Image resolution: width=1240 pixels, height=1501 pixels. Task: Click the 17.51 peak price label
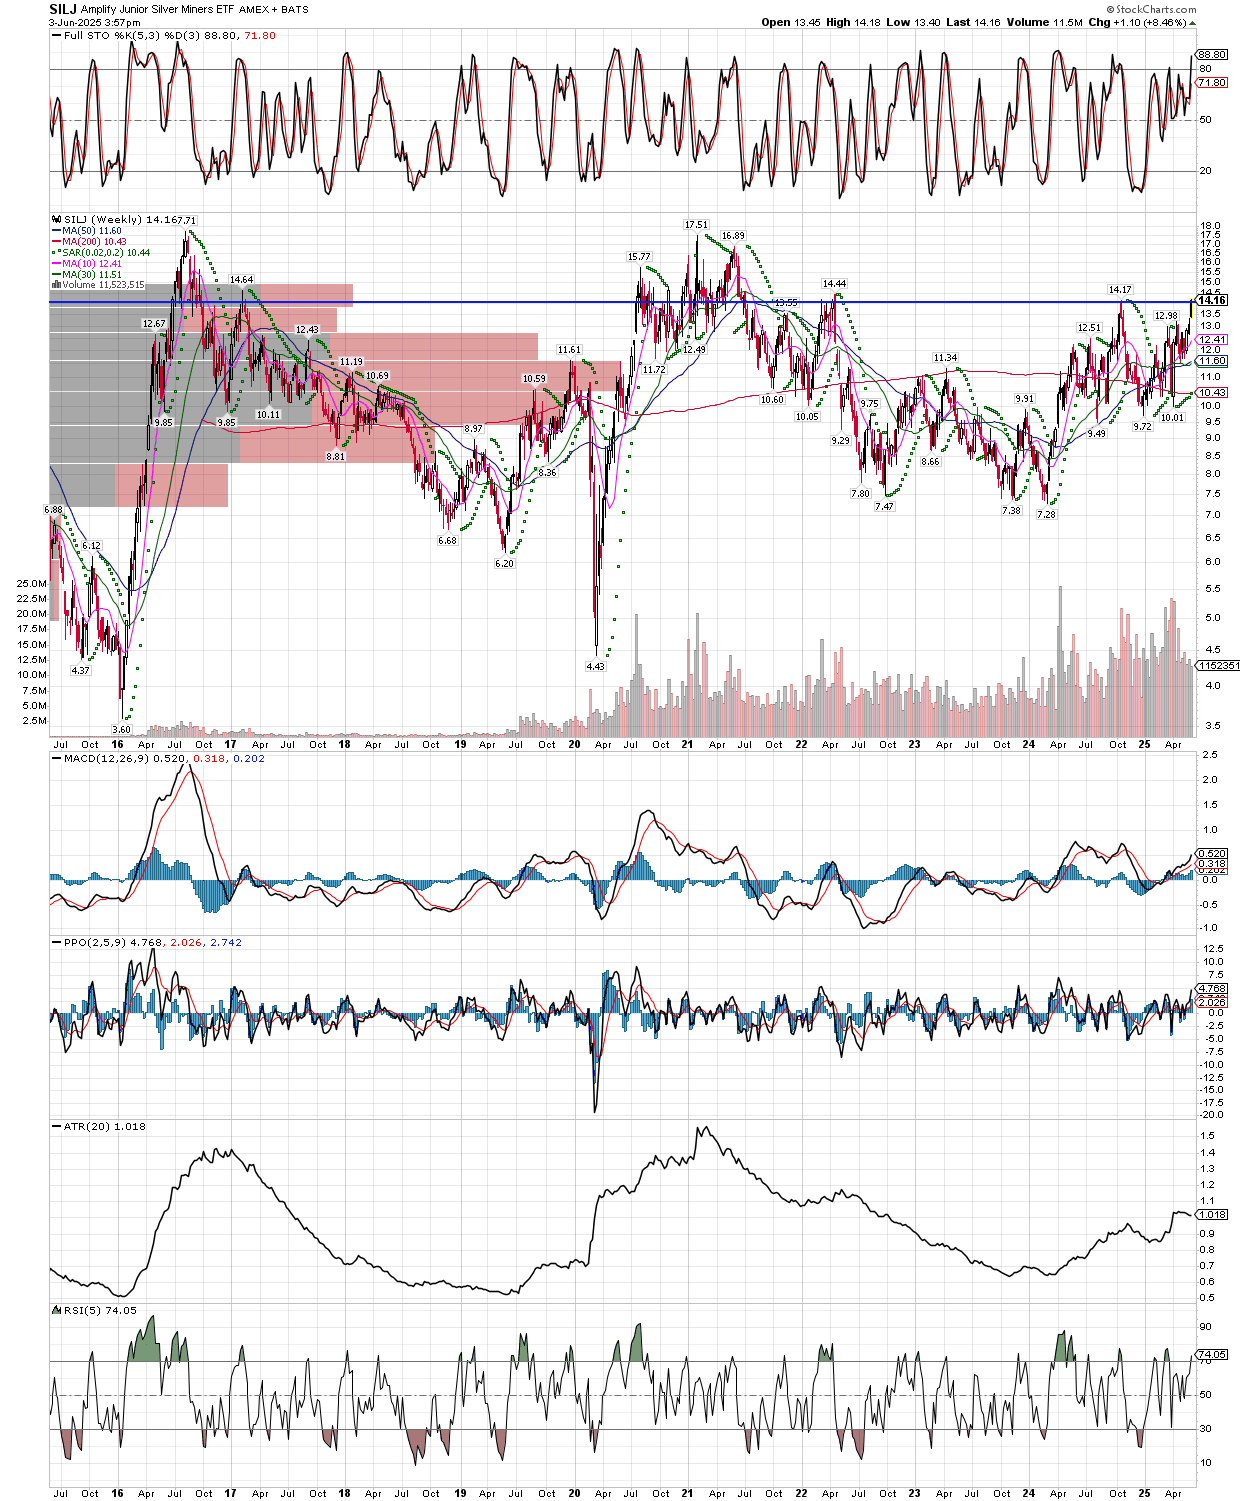tap(696, 225)
